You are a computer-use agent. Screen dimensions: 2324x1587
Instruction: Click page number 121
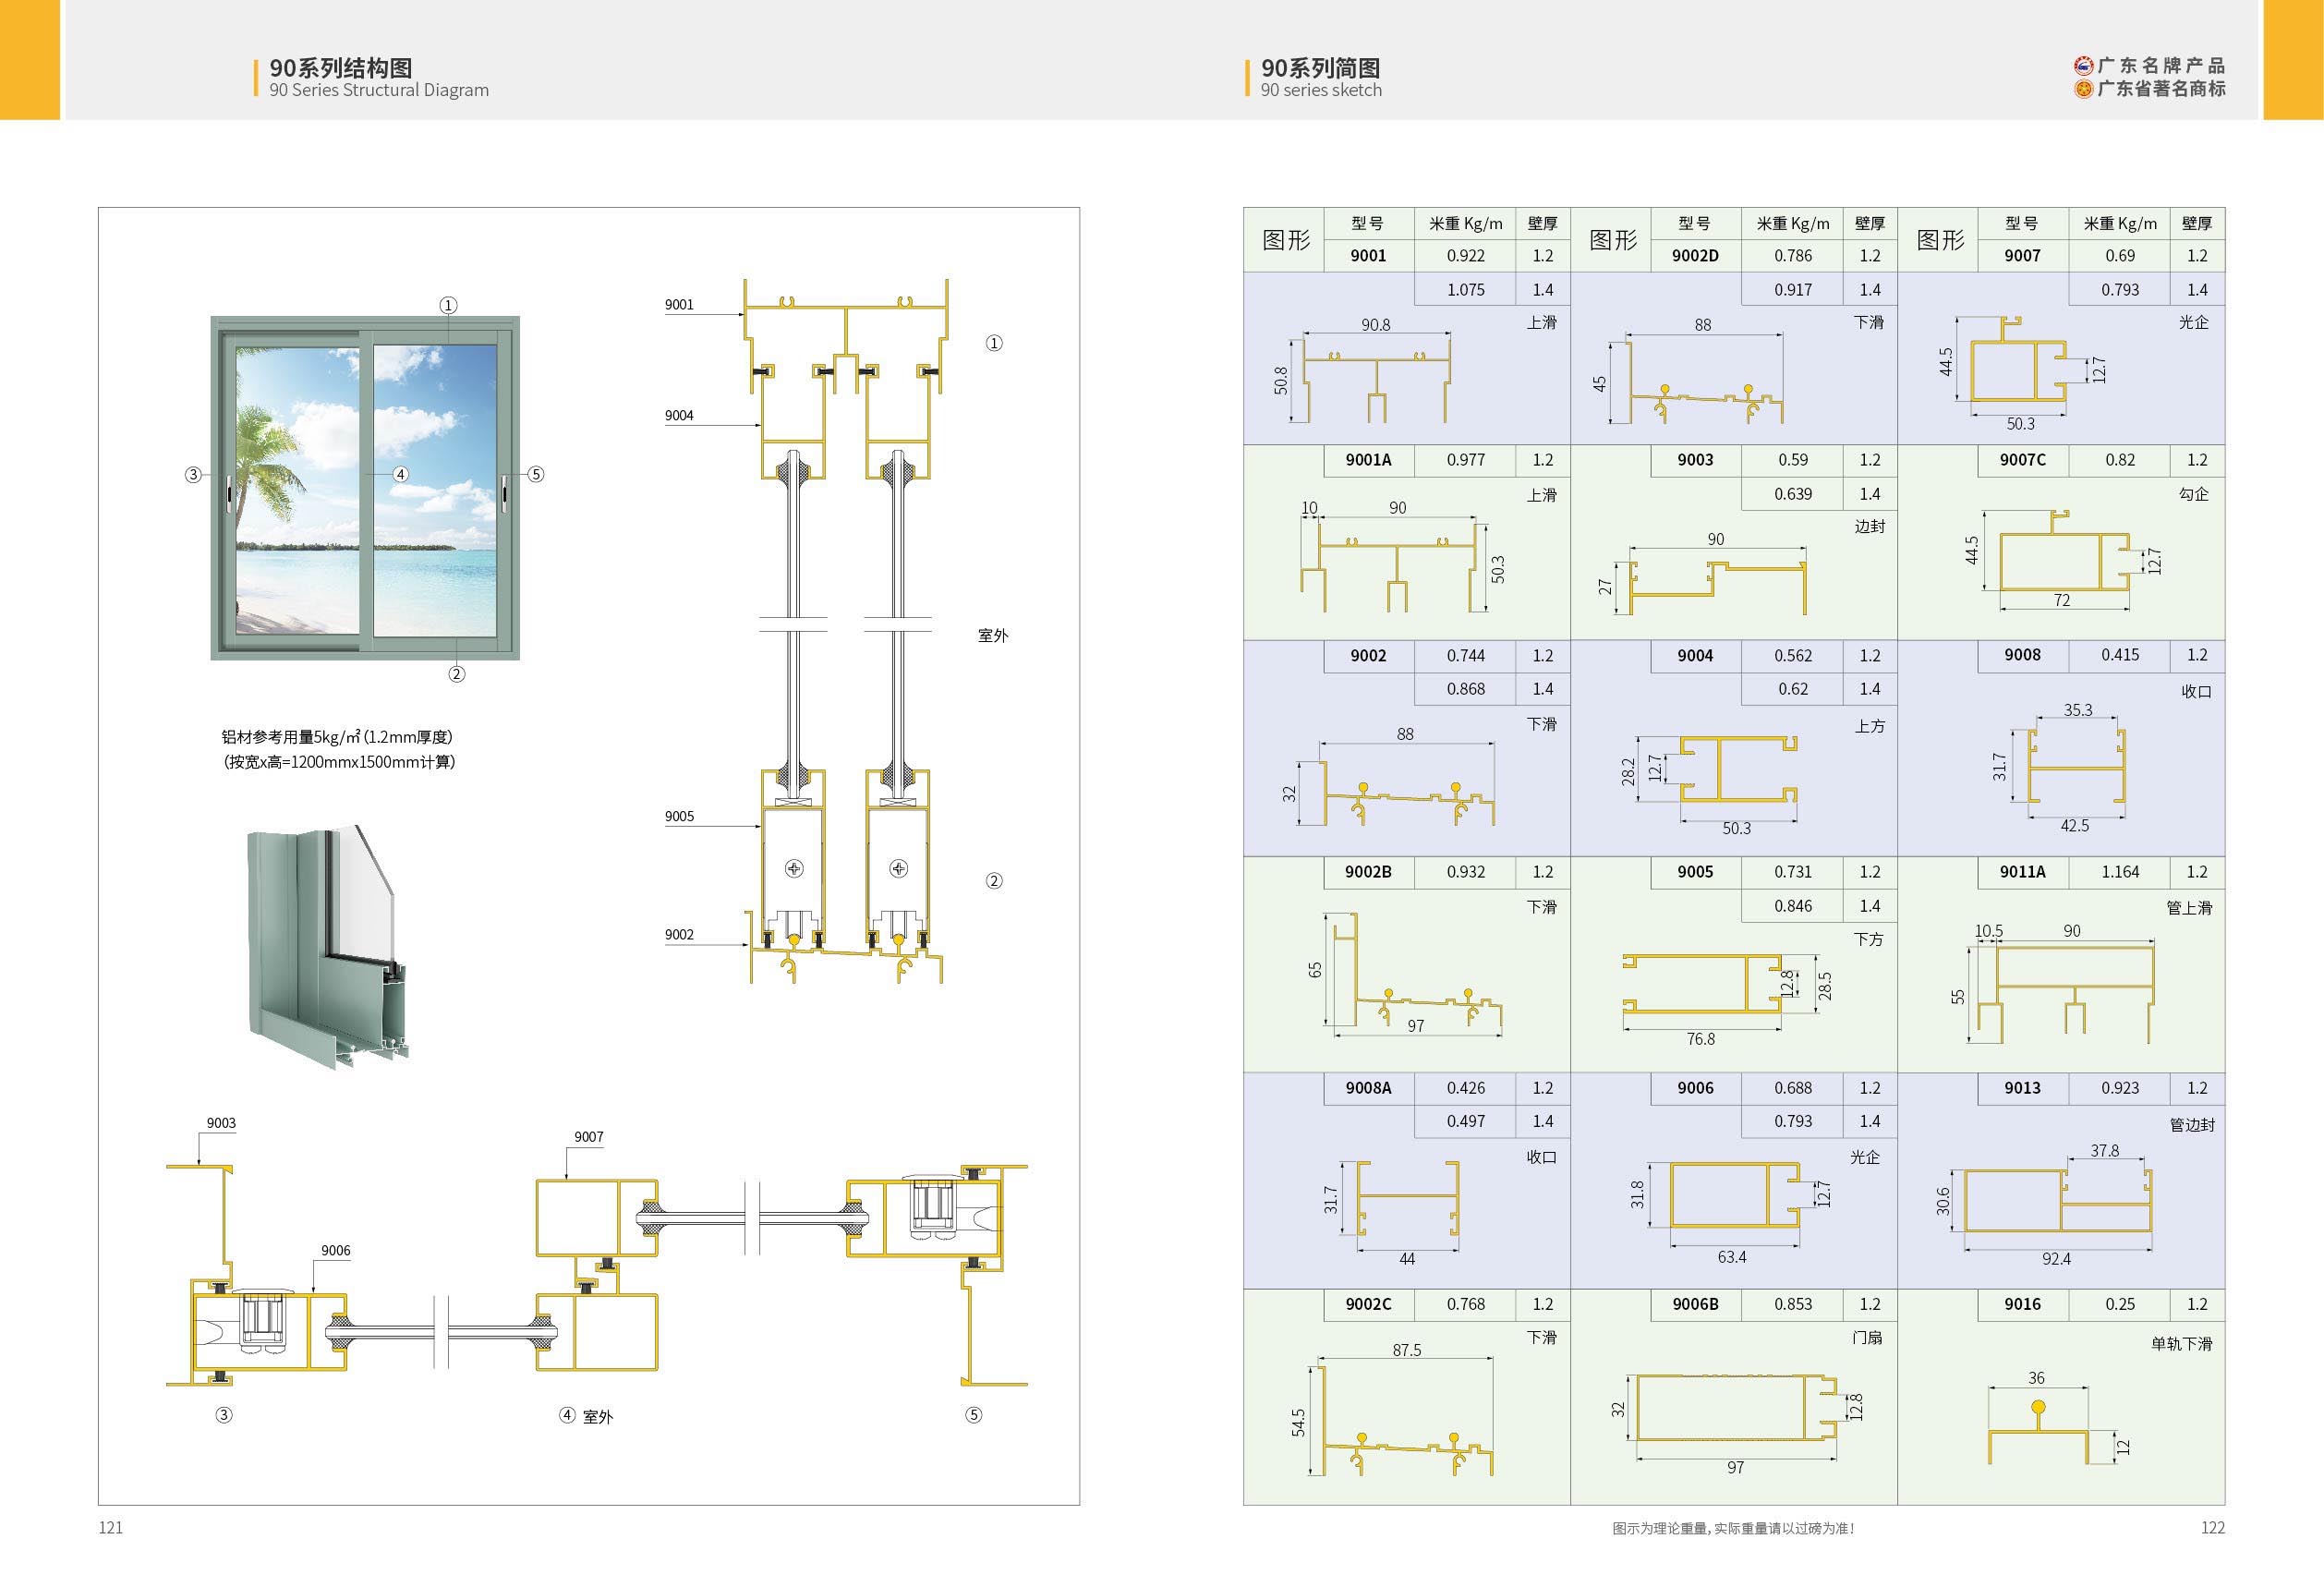click(x=110, y=1527)
